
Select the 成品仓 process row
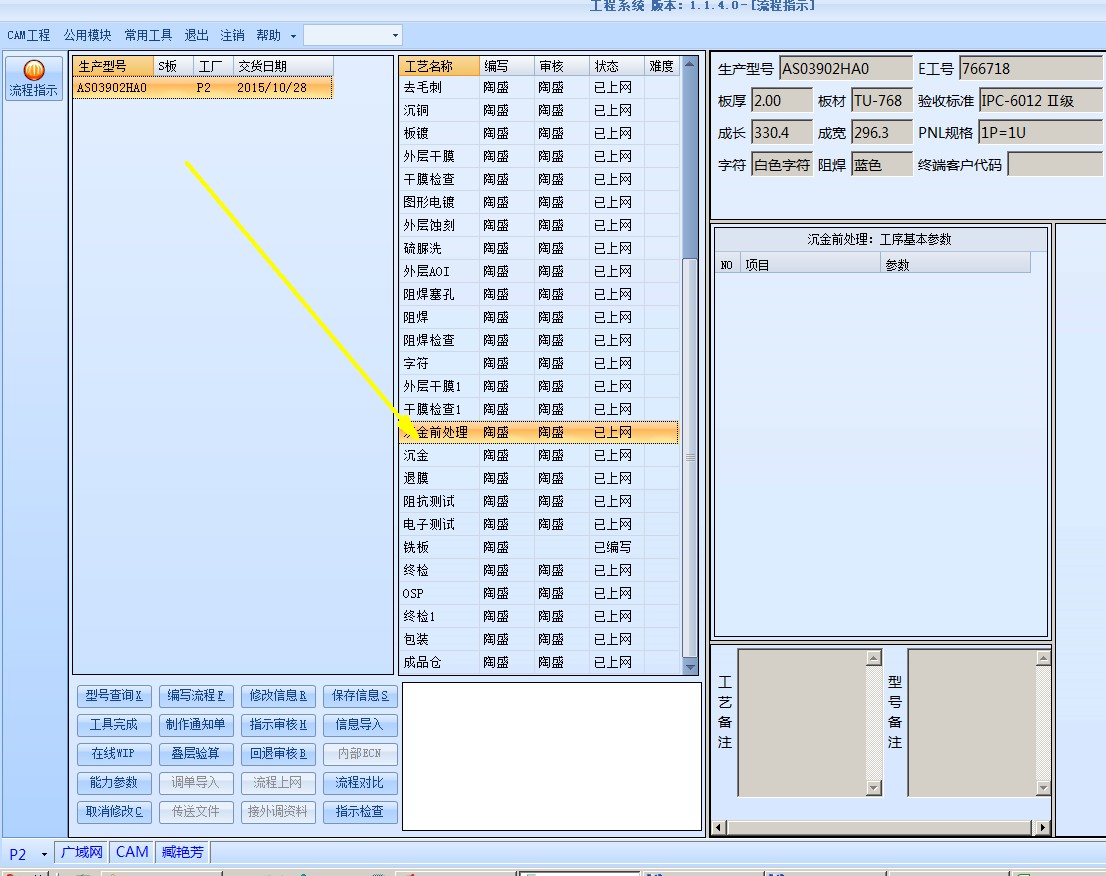[x=539, y=662]
